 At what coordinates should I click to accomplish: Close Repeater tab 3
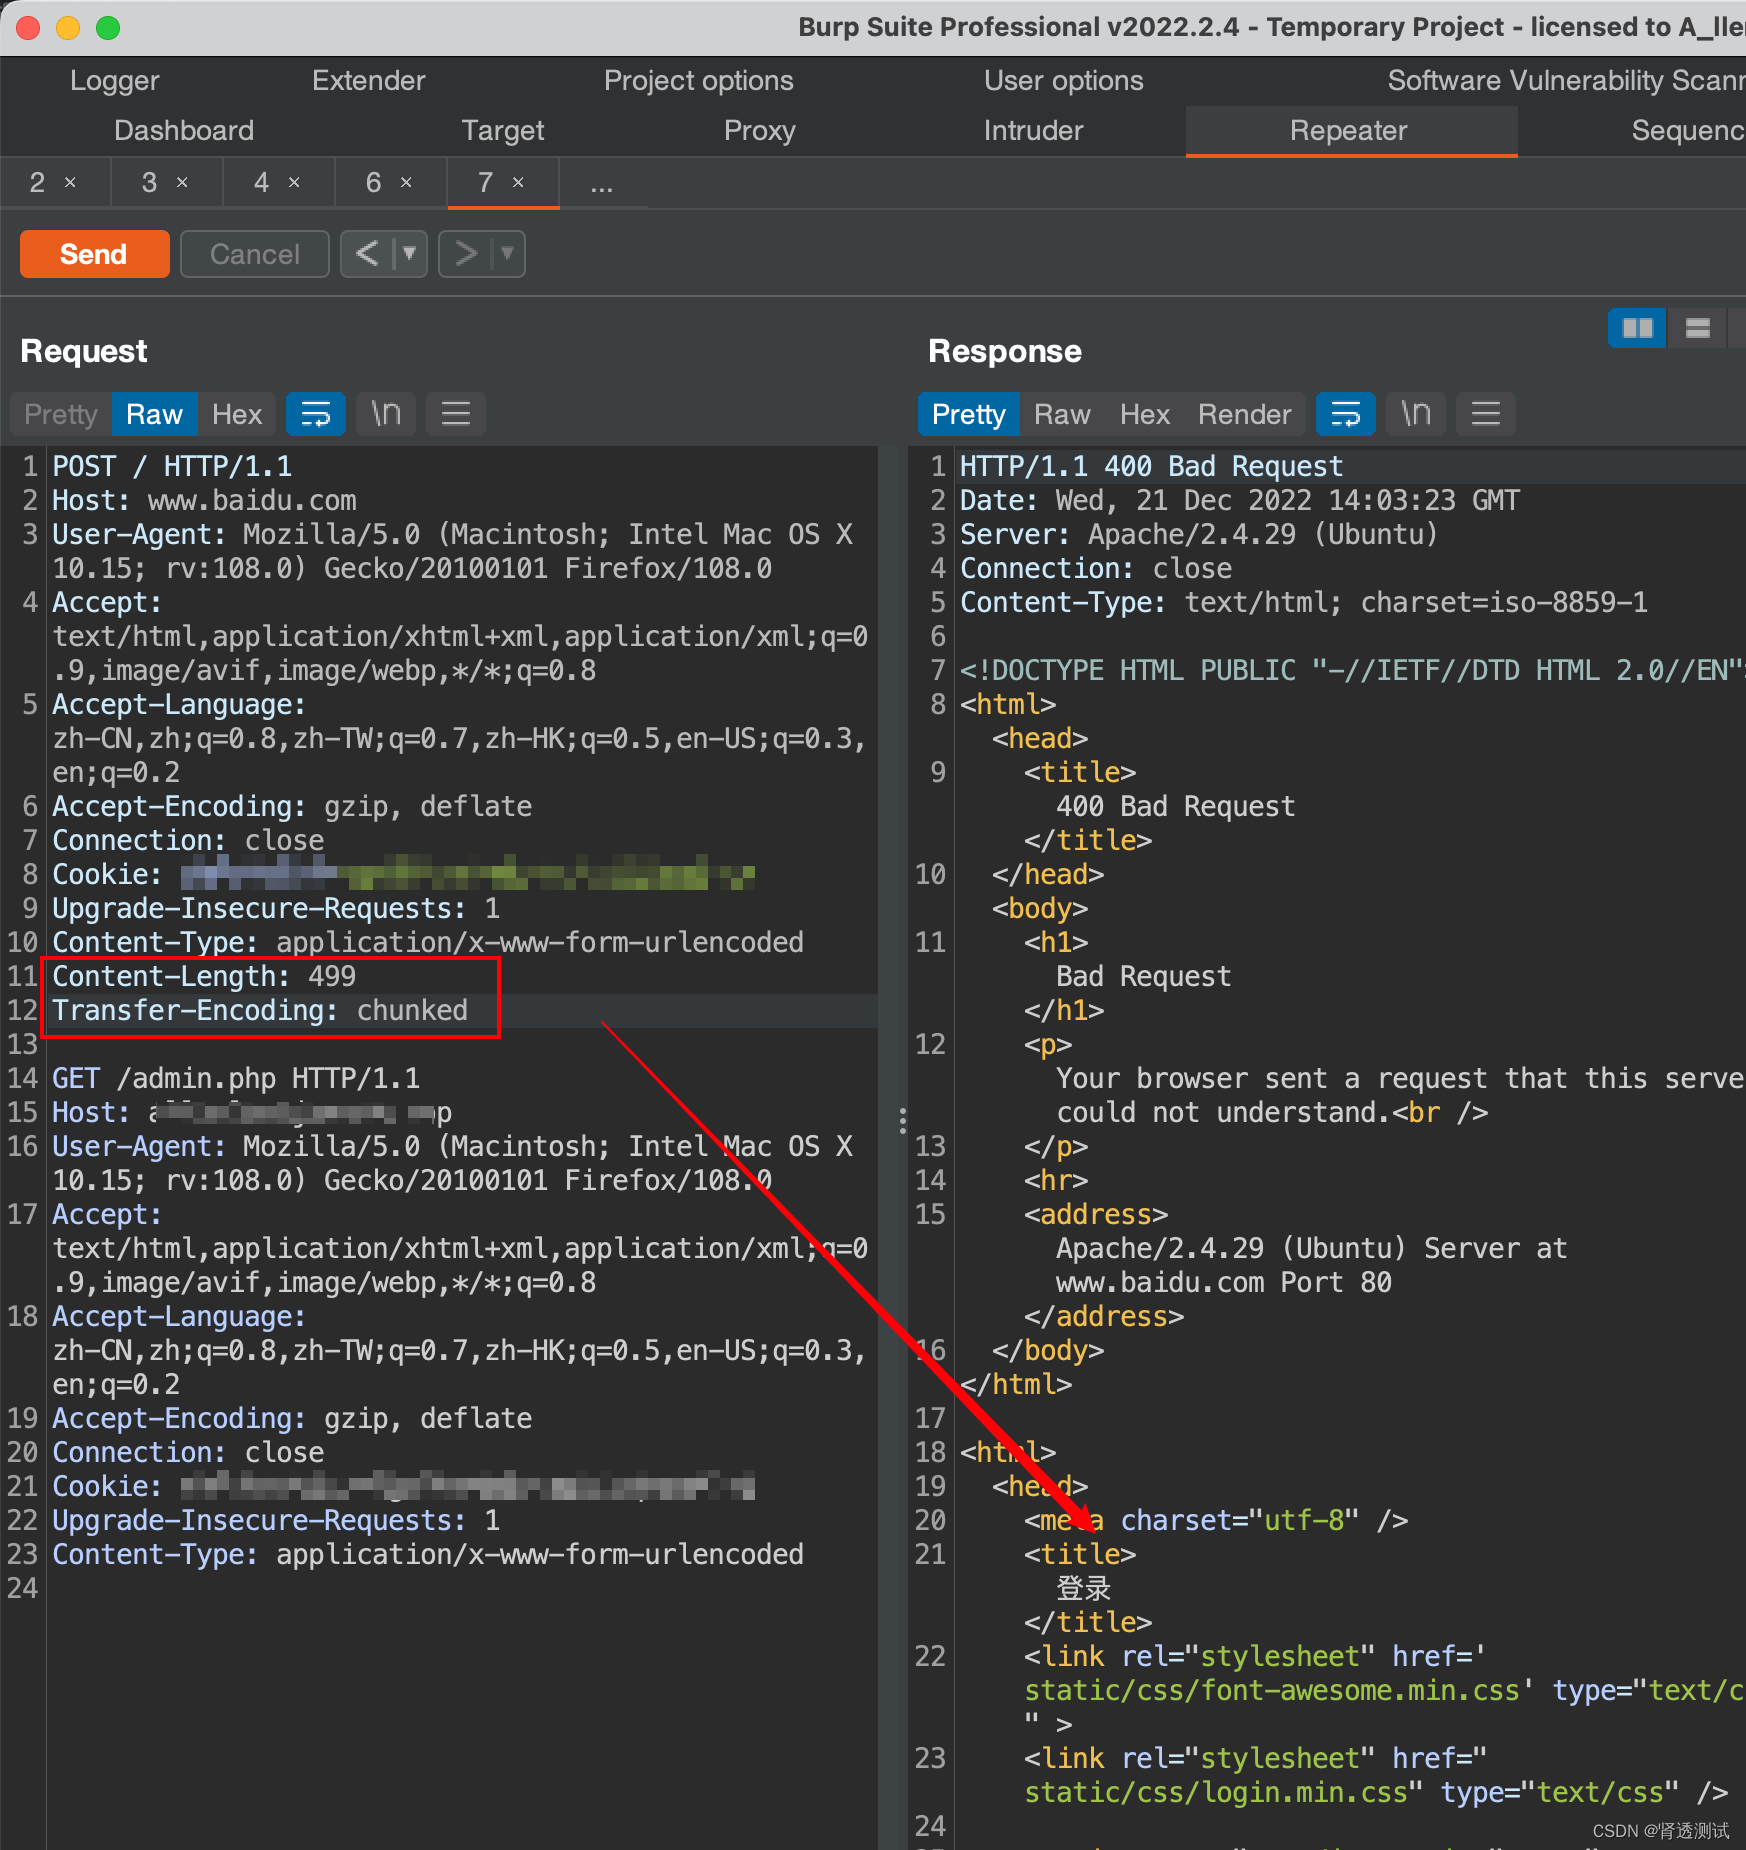point(182,182)
